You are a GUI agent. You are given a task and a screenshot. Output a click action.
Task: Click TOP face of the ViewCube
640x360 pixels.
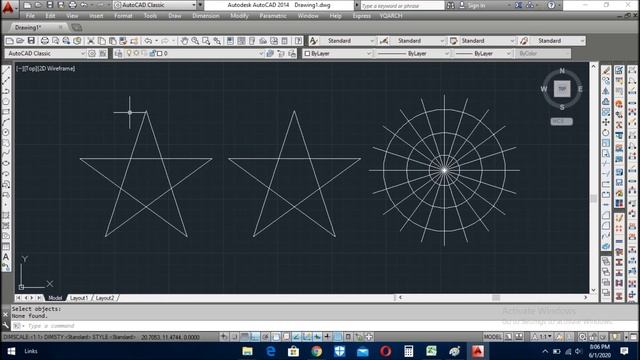[562, 89]
